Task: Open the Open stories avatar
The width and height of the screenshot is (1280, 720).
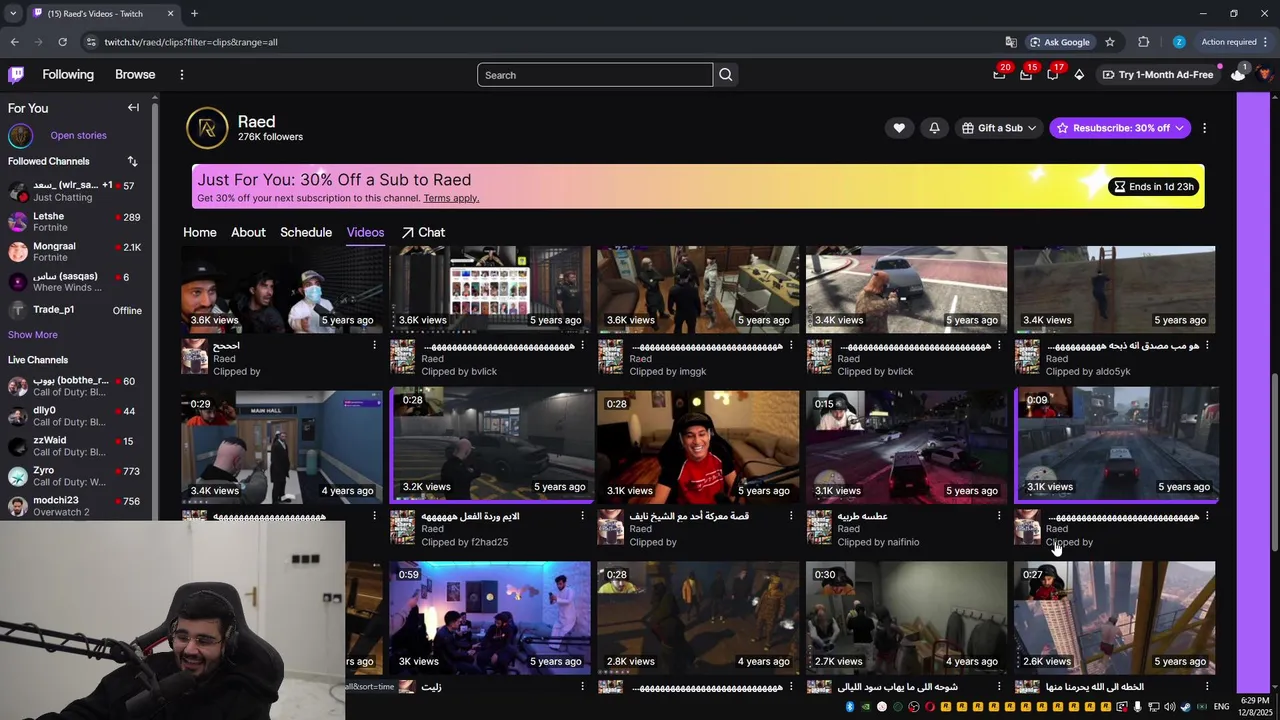Action: click(x=20, y=136)
